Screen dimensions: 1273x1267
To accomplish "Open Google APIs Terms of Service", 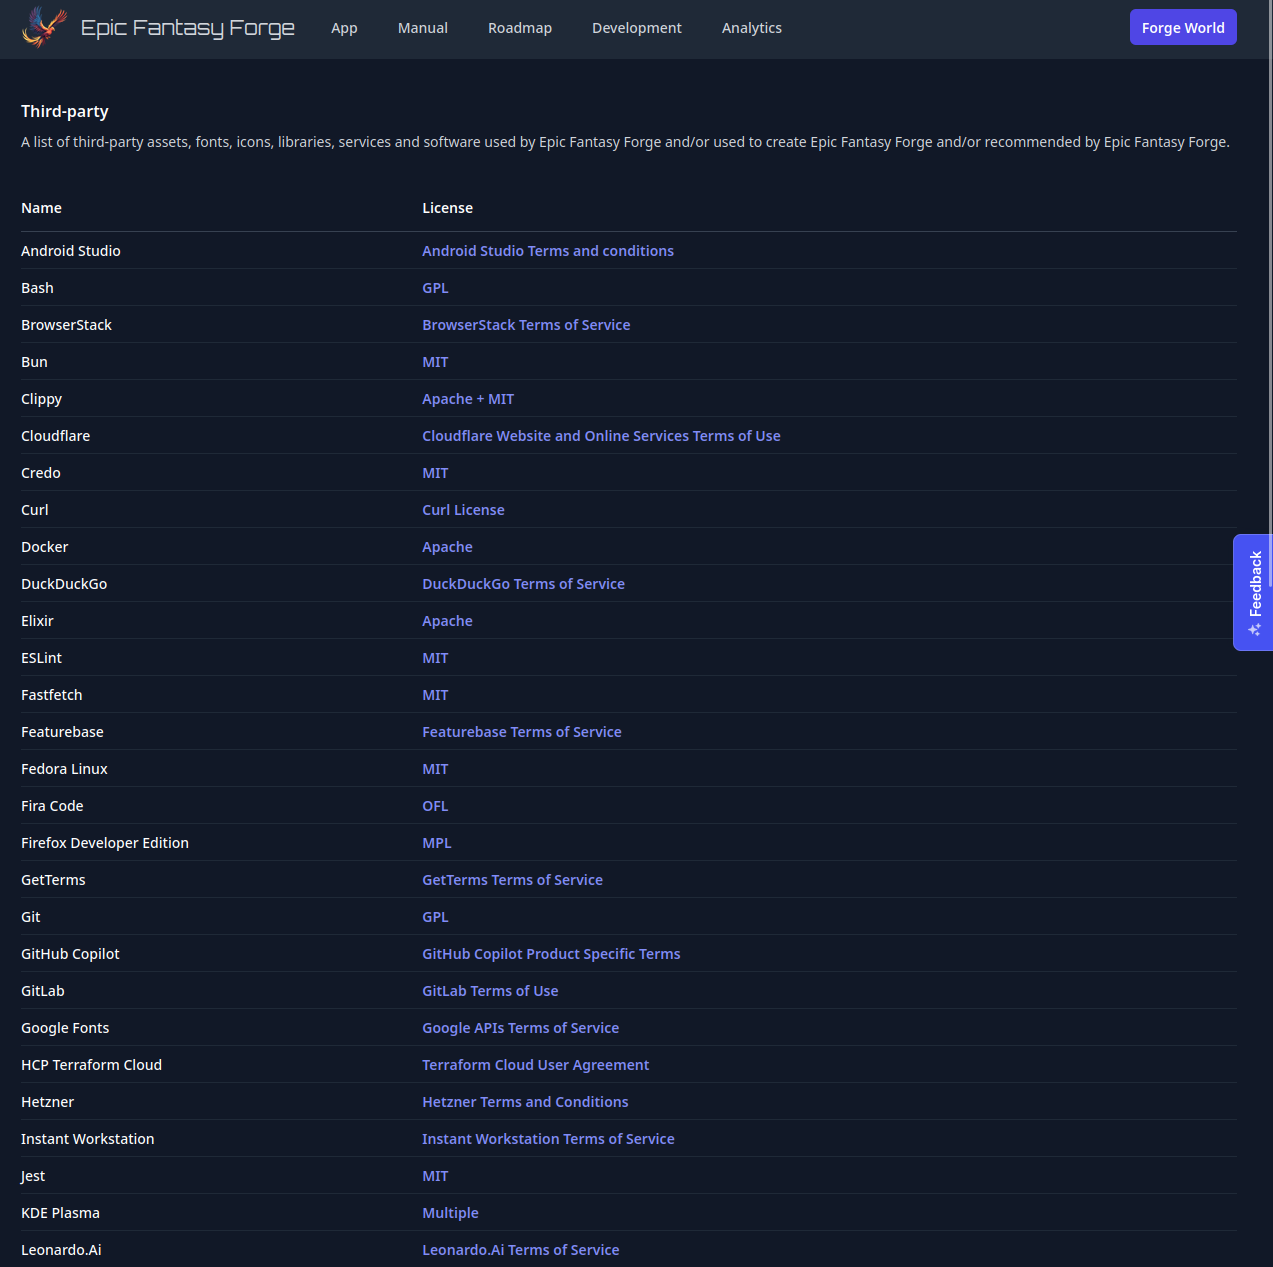I will pyautogui.click(x=520, y=1028).
